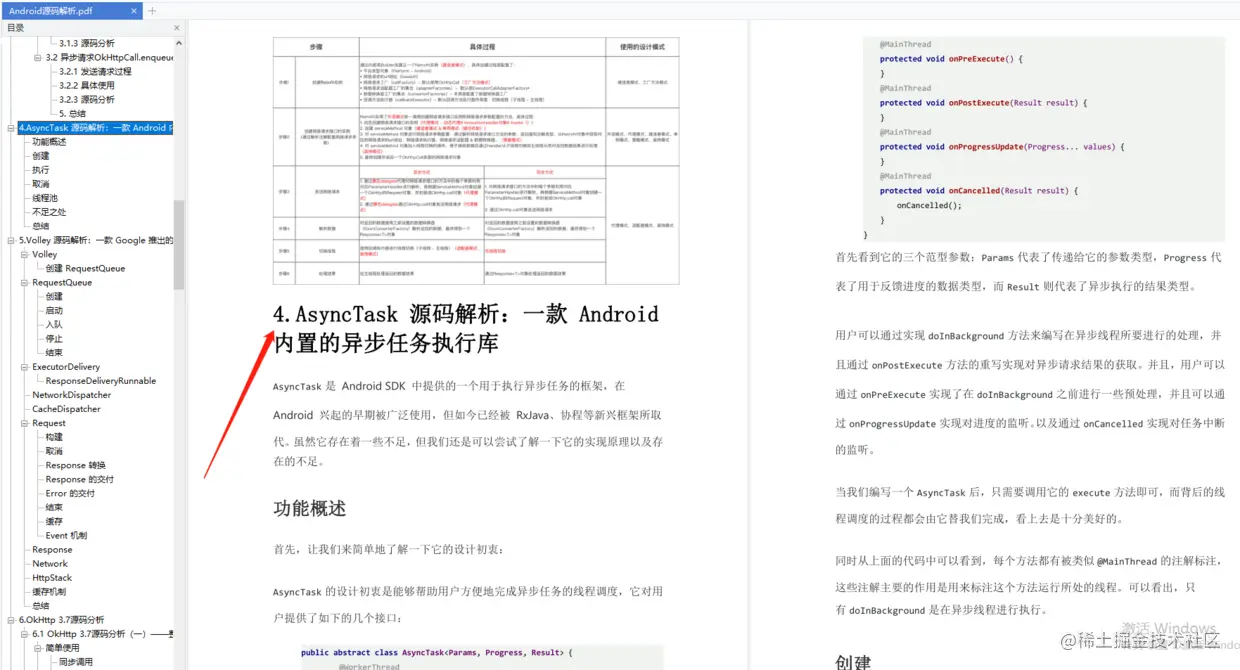This screenshot has width=1240, height=670.
Task: Collapse the 5.Volley 源码解析 node
Action: 11,241
